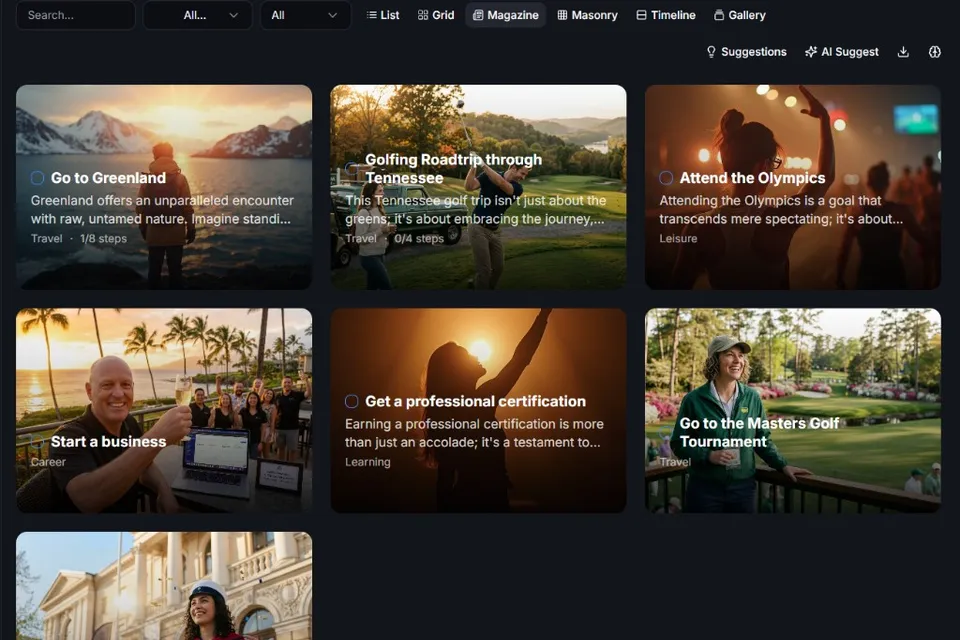Open the second All dropdown chevron
The height and width of the screenshot is (640, 960).
(332, 15)
